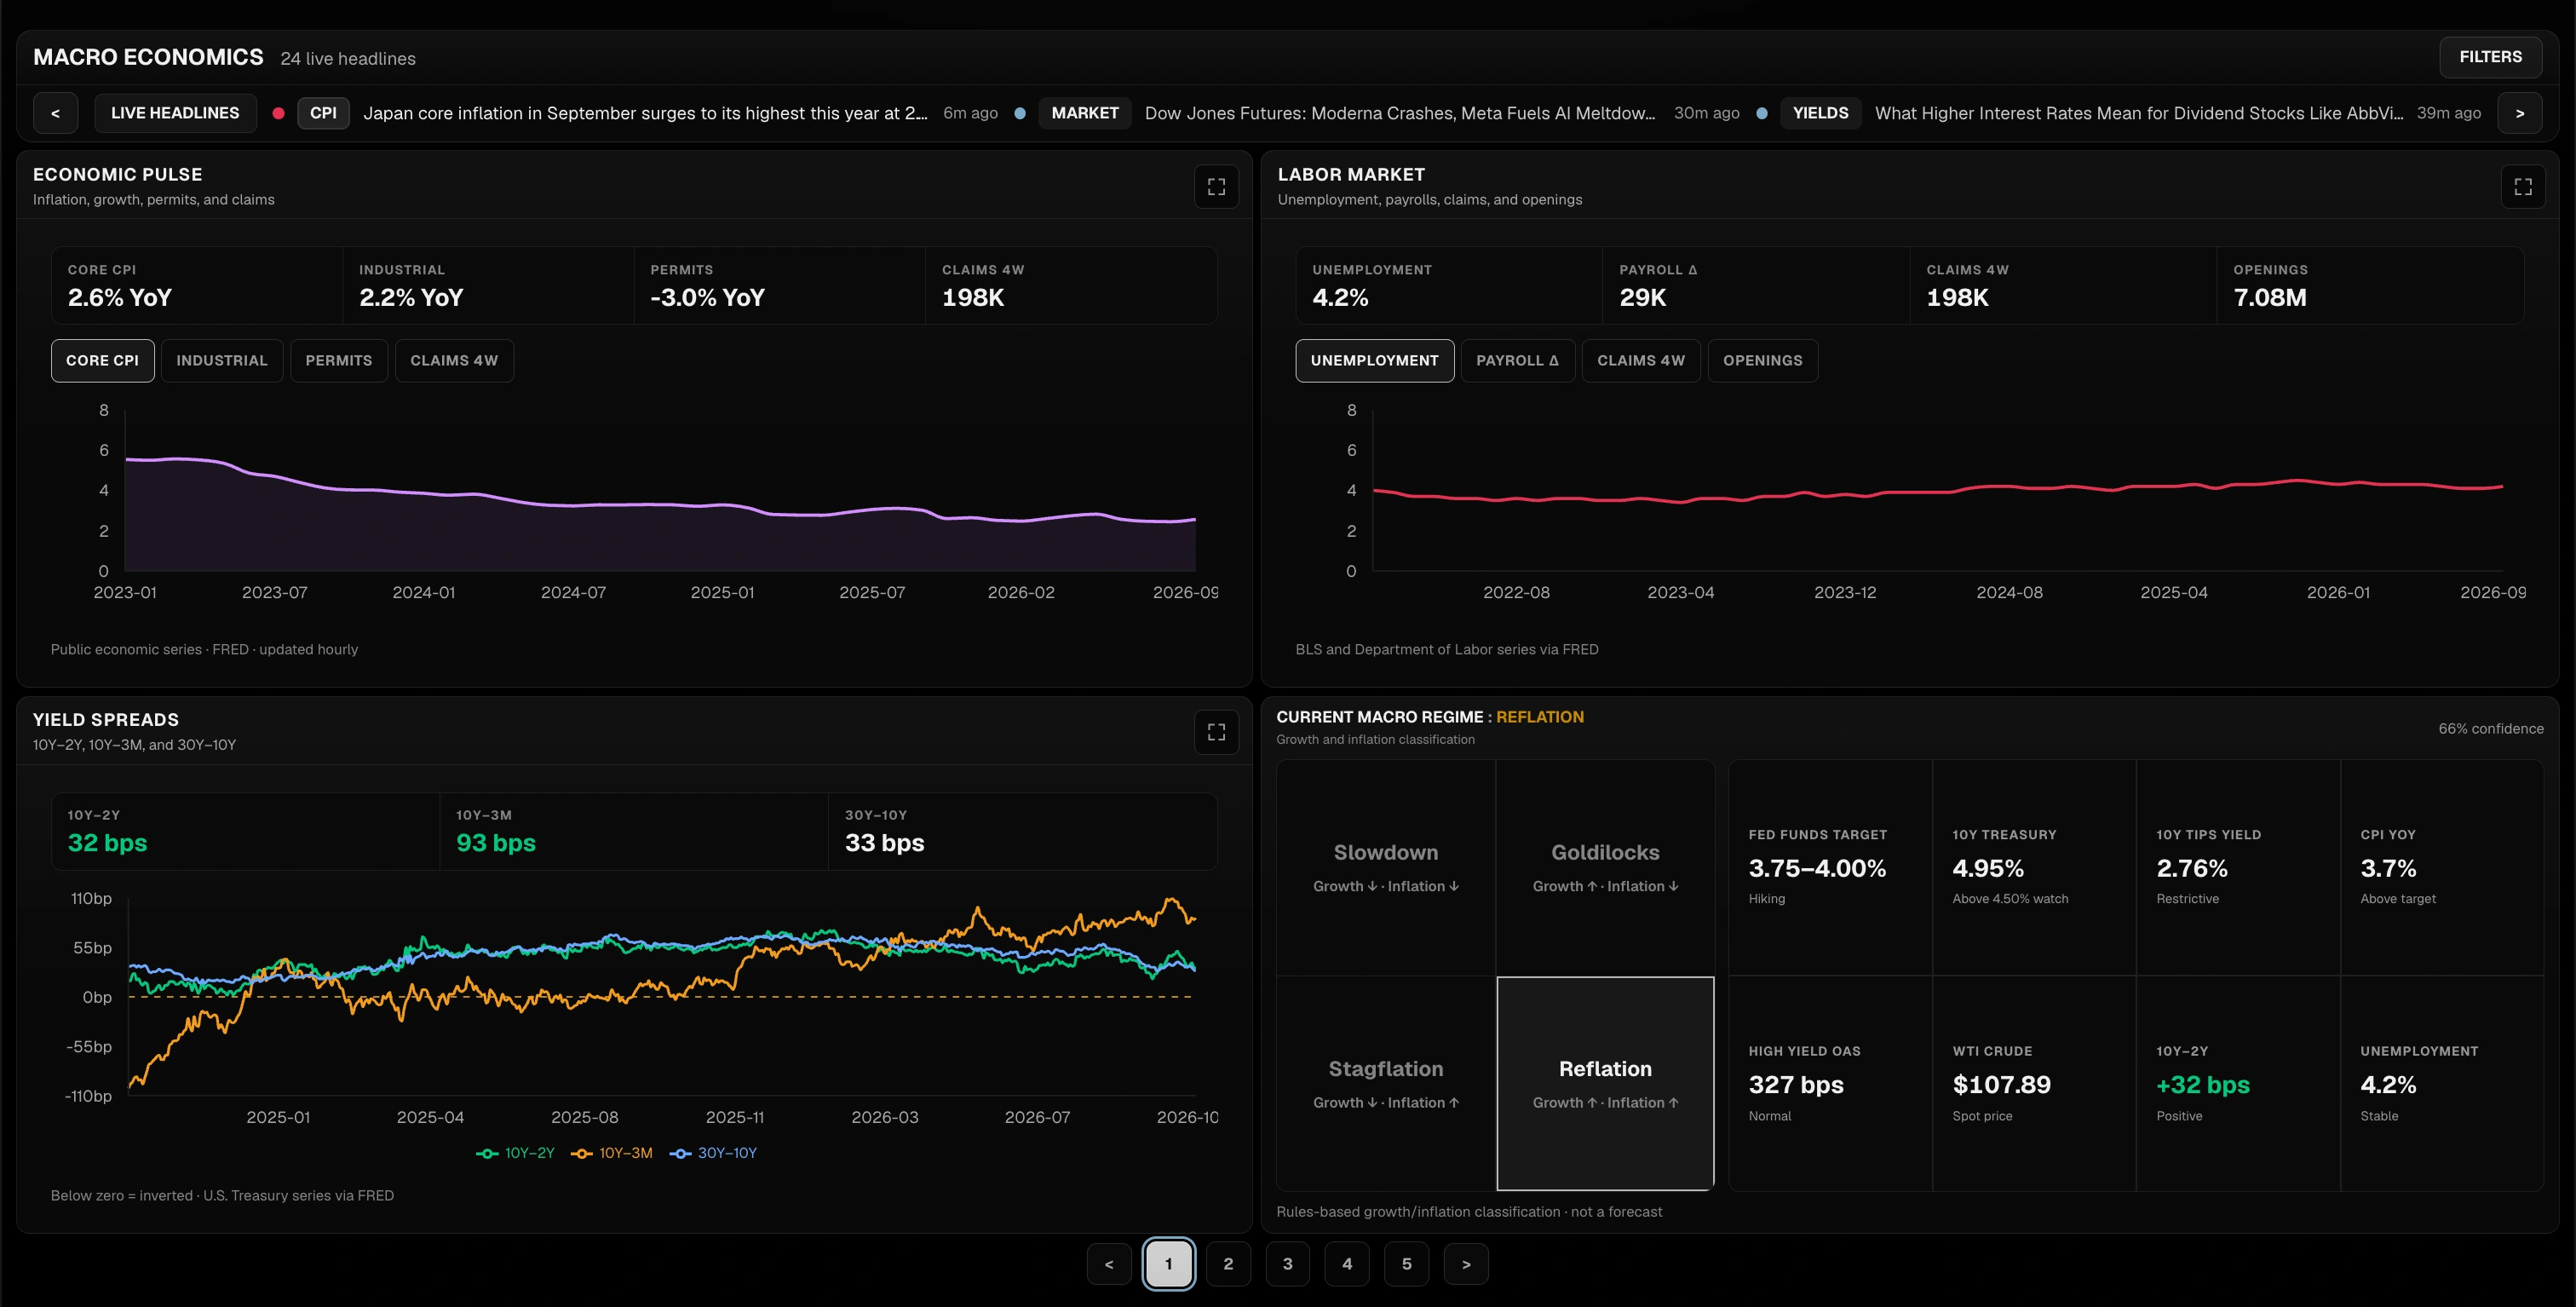2576x1307 pixels.
Task: Expand the Labor Market panel to fullscreen
Action: [x=2522, y=187]
